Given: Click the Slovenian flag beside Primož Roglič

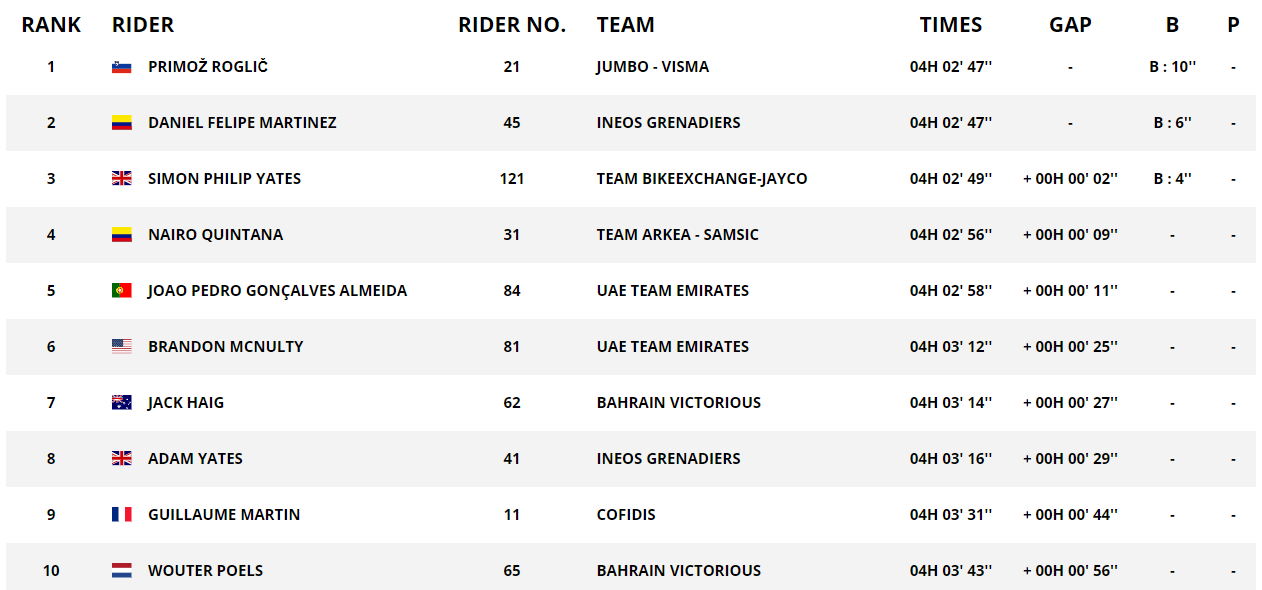Looking at the screenshot, I should pos(121,67).
